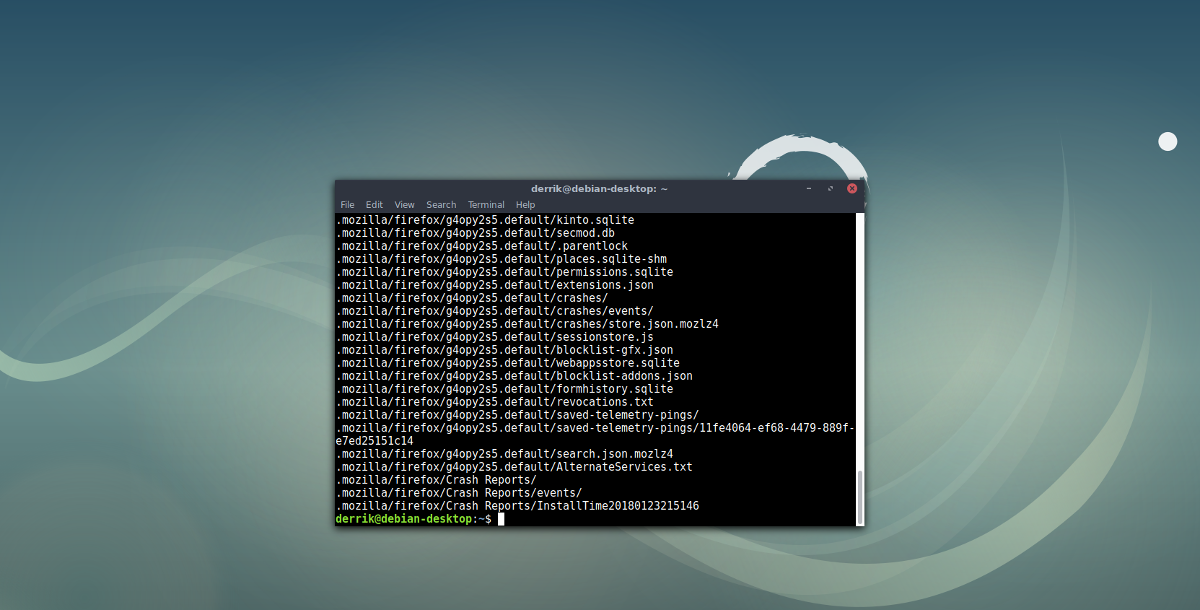Click the formhistory.sqlite line
The height and width of the screenshot is (610, 1200).
(505, 389)
